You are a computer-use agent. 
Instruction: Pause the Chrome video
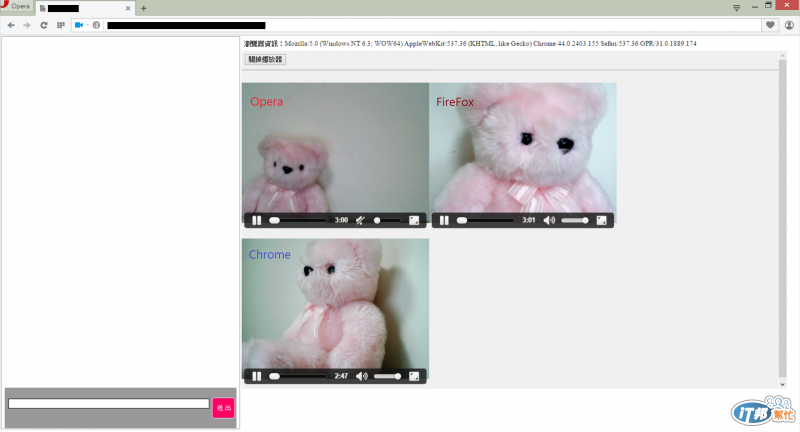[x=257, y=376]
